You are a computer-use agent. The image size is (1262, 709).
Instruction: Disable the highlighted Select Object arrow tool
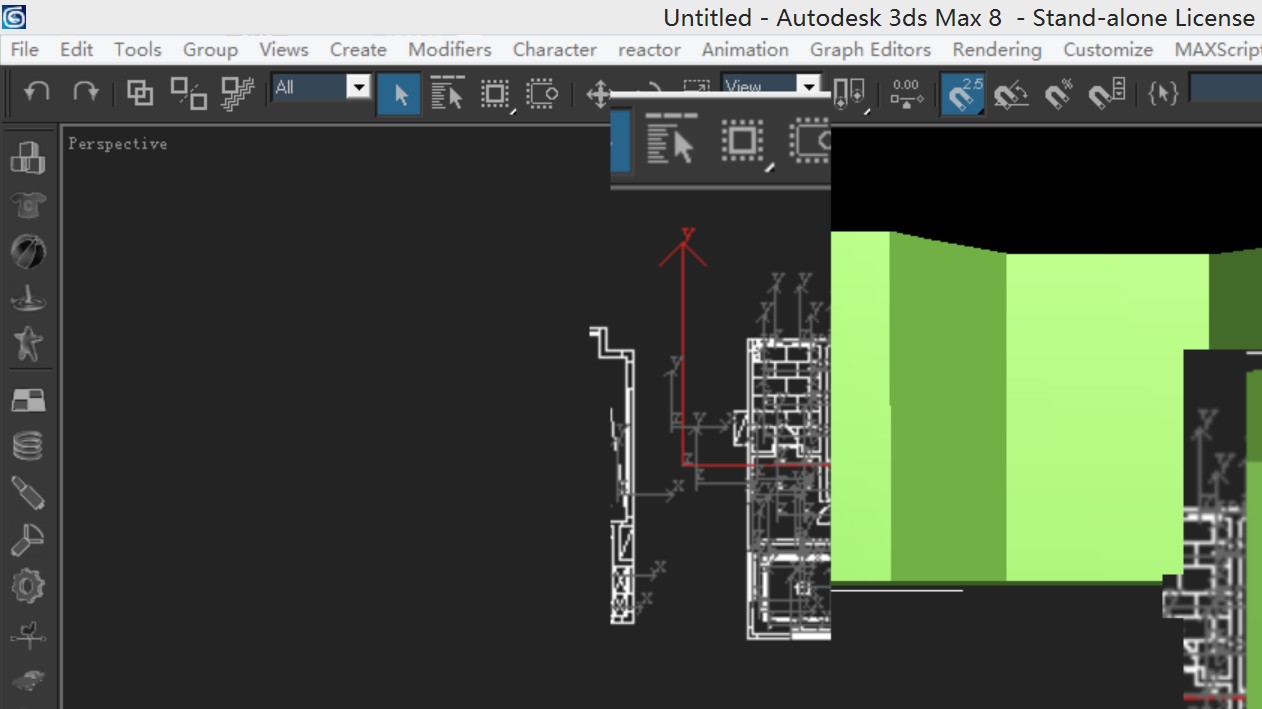399,92
